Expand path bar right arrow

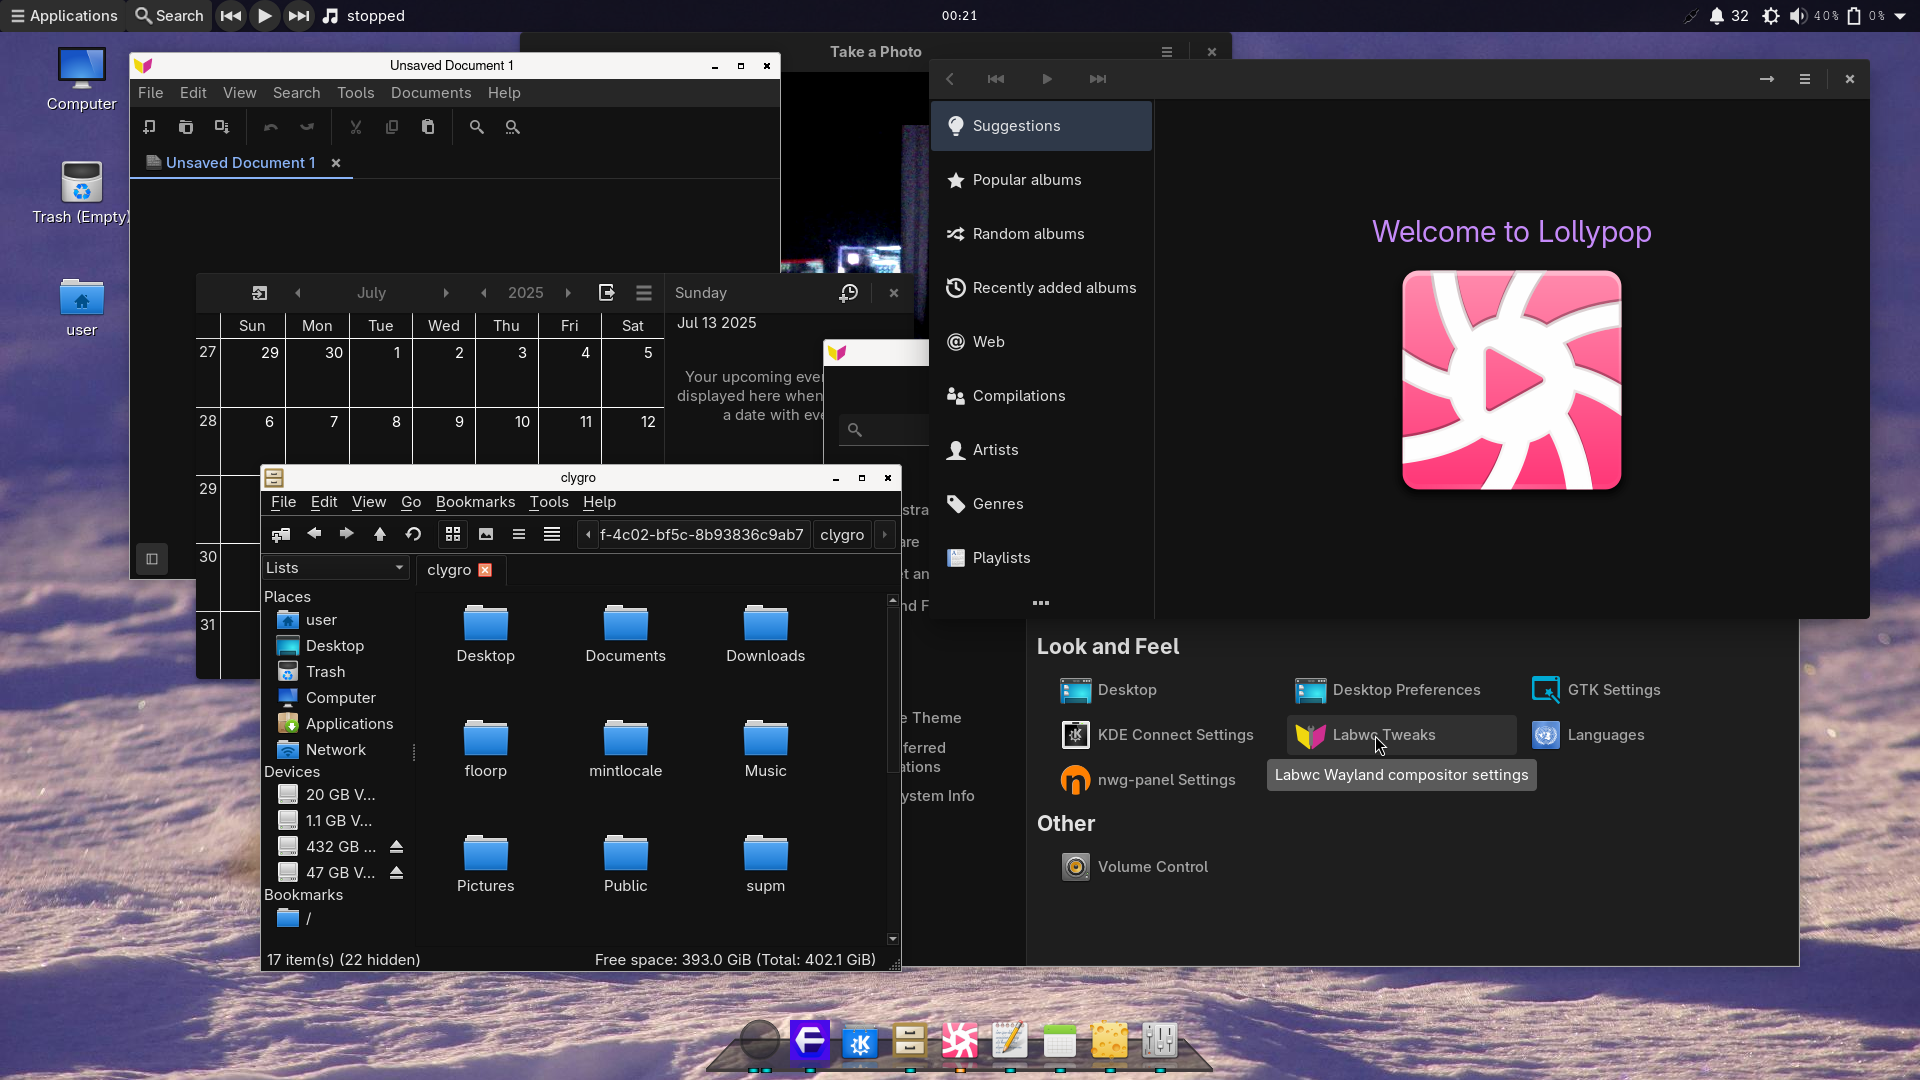884,535
